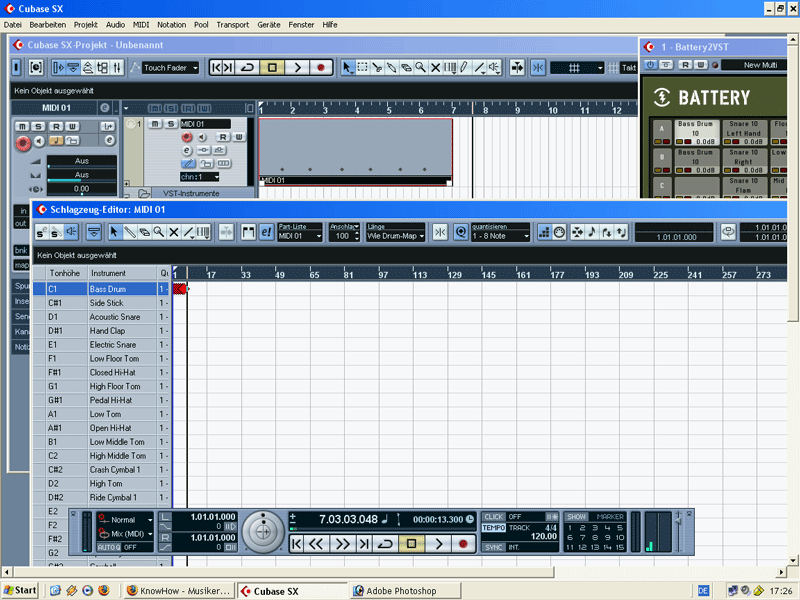Toggle TEMPO track button in transport panel

(x=493, y=528)
